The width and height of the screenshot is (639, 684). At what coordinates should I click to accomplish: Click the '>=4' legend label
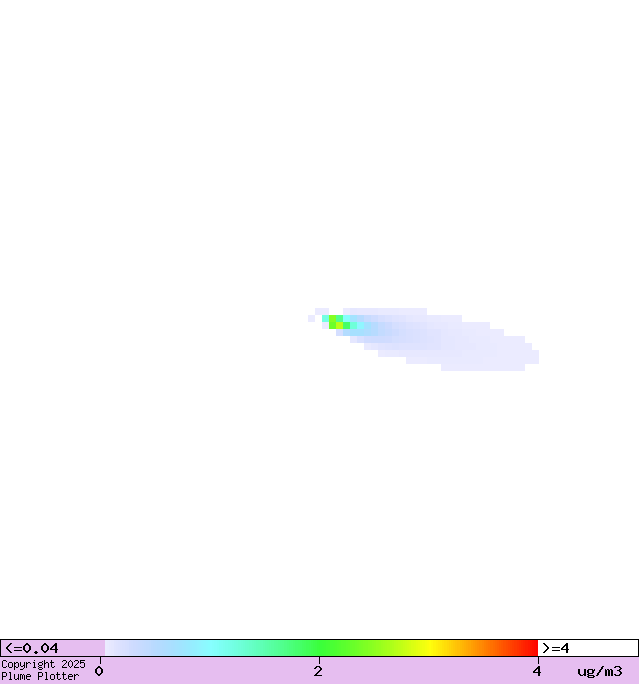point(555,648)
